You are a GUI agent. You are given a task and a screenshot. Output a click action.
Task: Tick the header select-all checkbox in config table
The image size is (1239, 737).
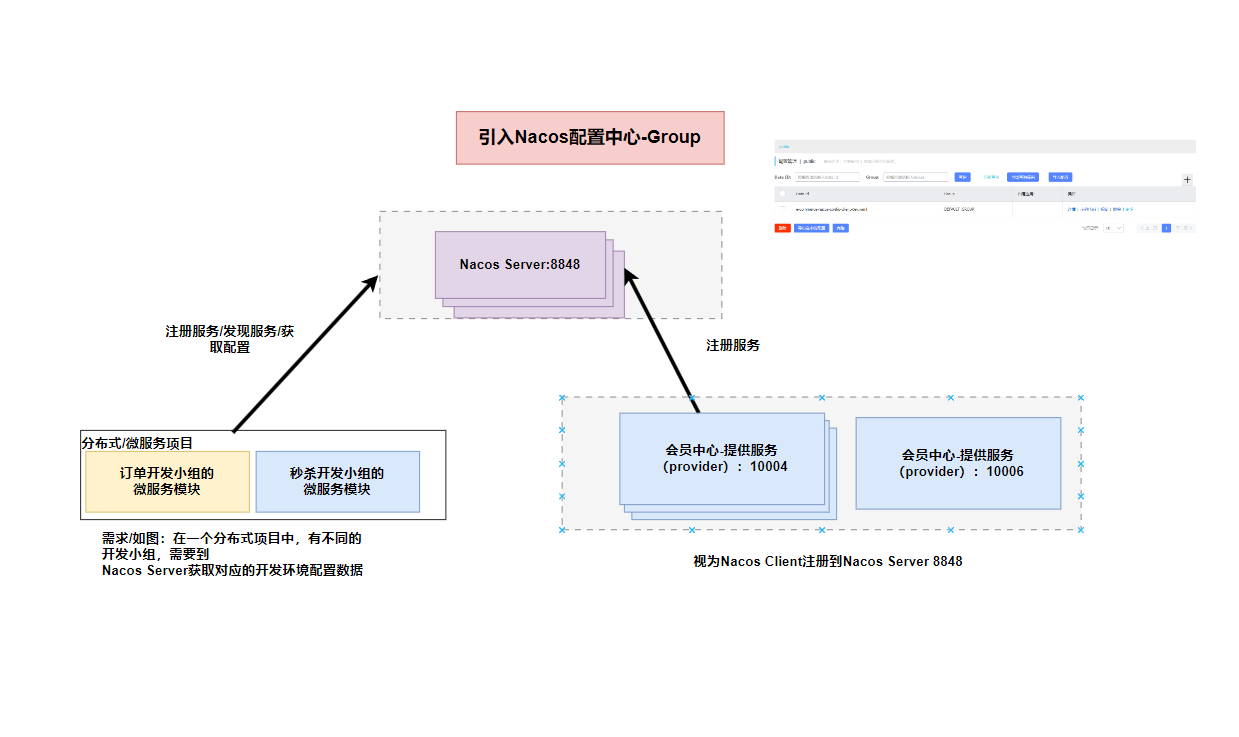[x=782, y=193]
